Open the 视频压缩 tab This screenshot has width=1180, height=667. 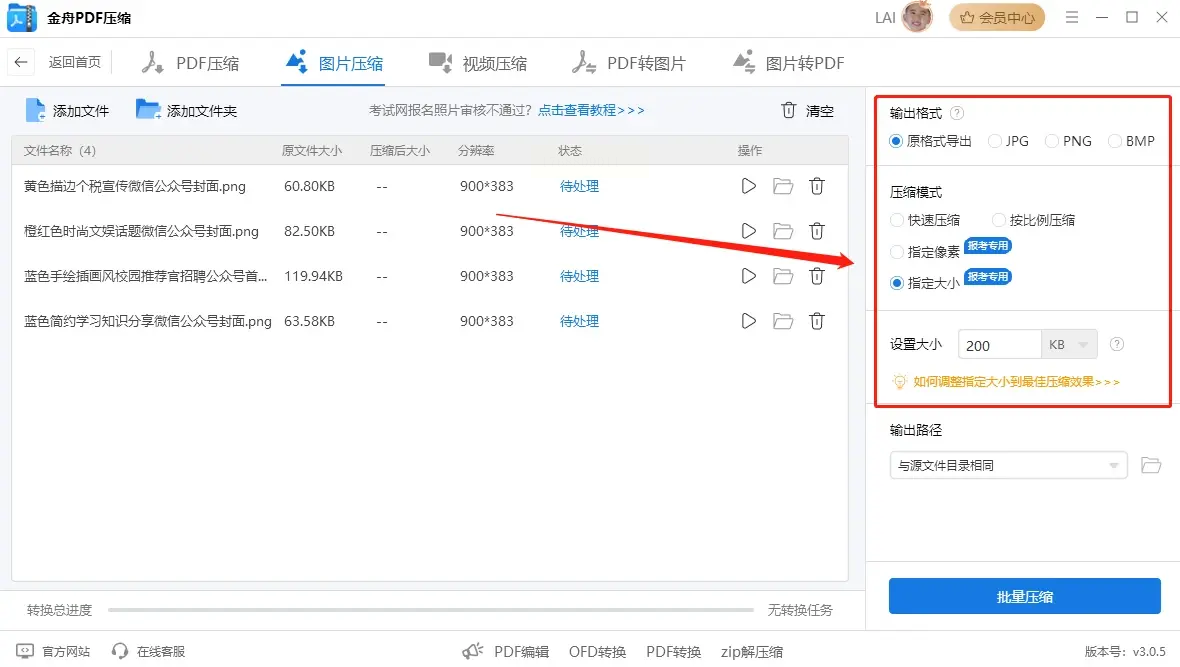pos(478,63)
